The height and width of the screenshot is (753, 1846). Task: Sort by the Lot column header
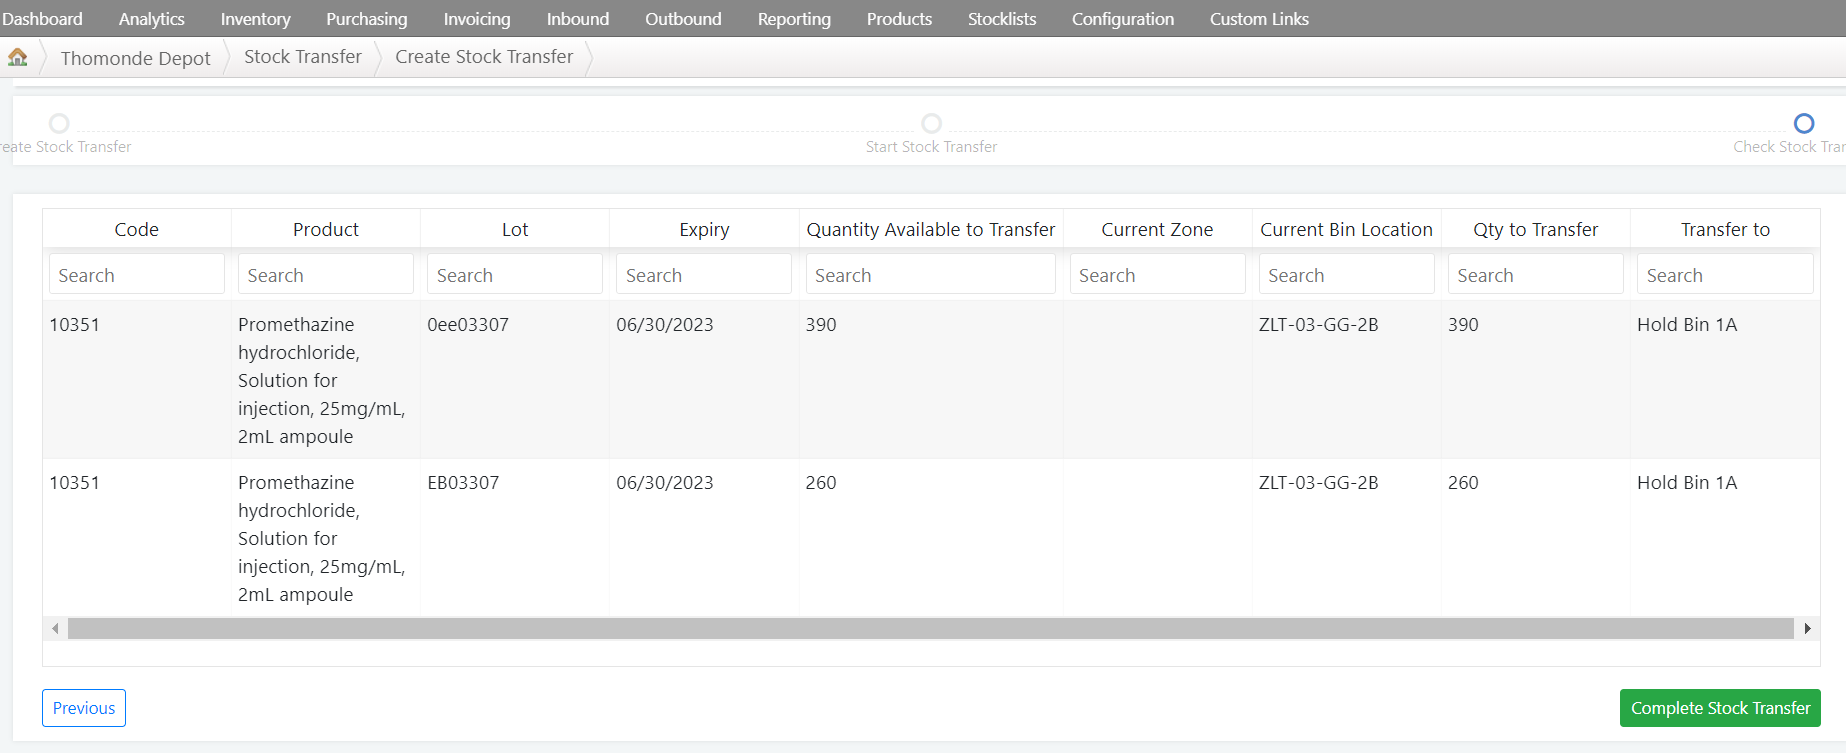tap(515, 229)
